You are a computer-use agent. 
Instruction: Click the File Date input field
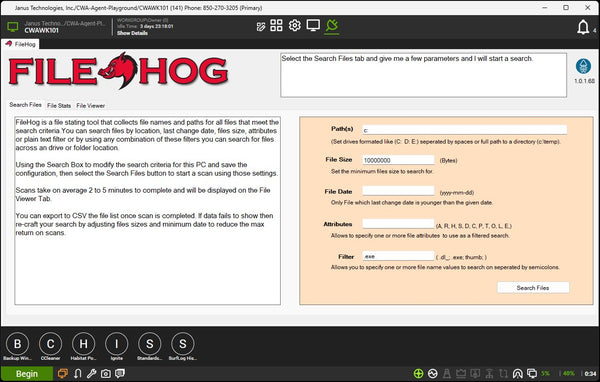398,191
